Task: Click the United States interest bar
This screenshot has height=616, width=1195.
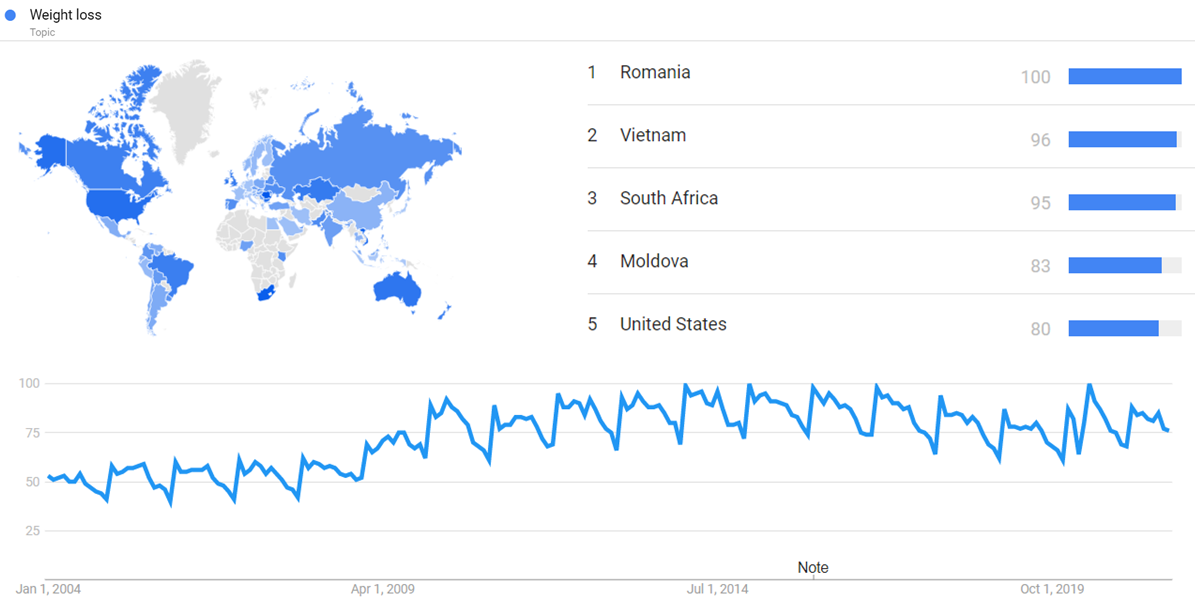Action: pyautogui.click(x=1113, y=328)
